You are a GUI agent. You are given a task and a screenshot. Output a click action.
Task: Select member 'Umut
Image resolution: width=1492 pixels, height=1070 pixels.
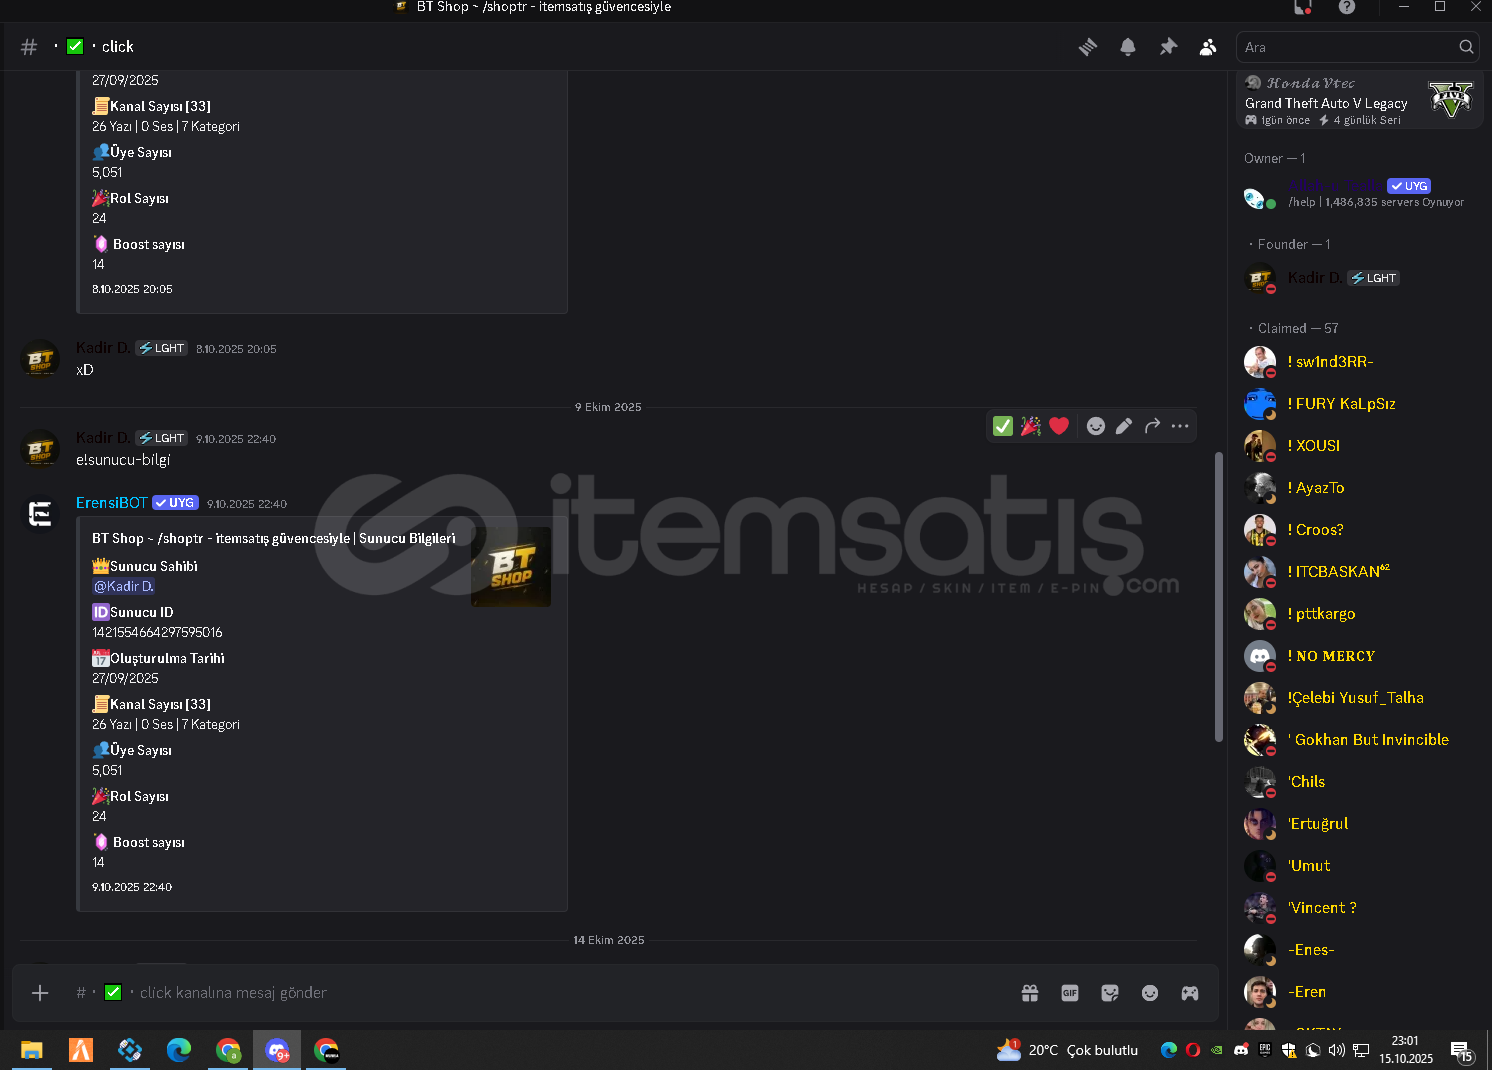(1356, 866)
